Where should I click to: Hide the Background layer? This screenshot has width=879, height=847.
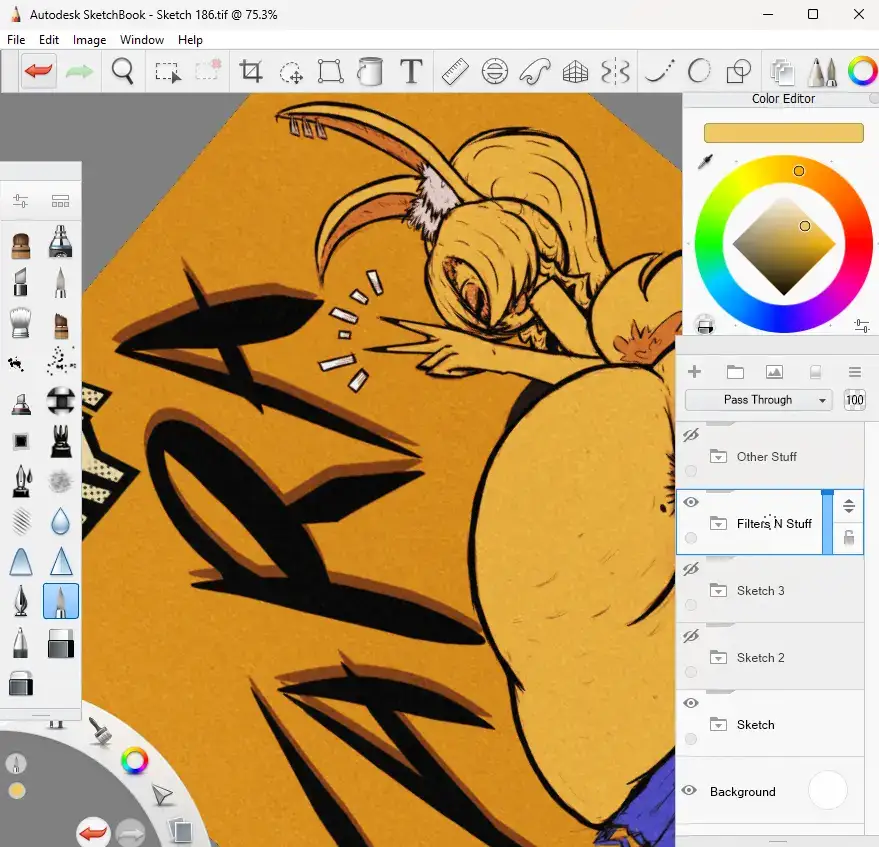pos(689,790)
